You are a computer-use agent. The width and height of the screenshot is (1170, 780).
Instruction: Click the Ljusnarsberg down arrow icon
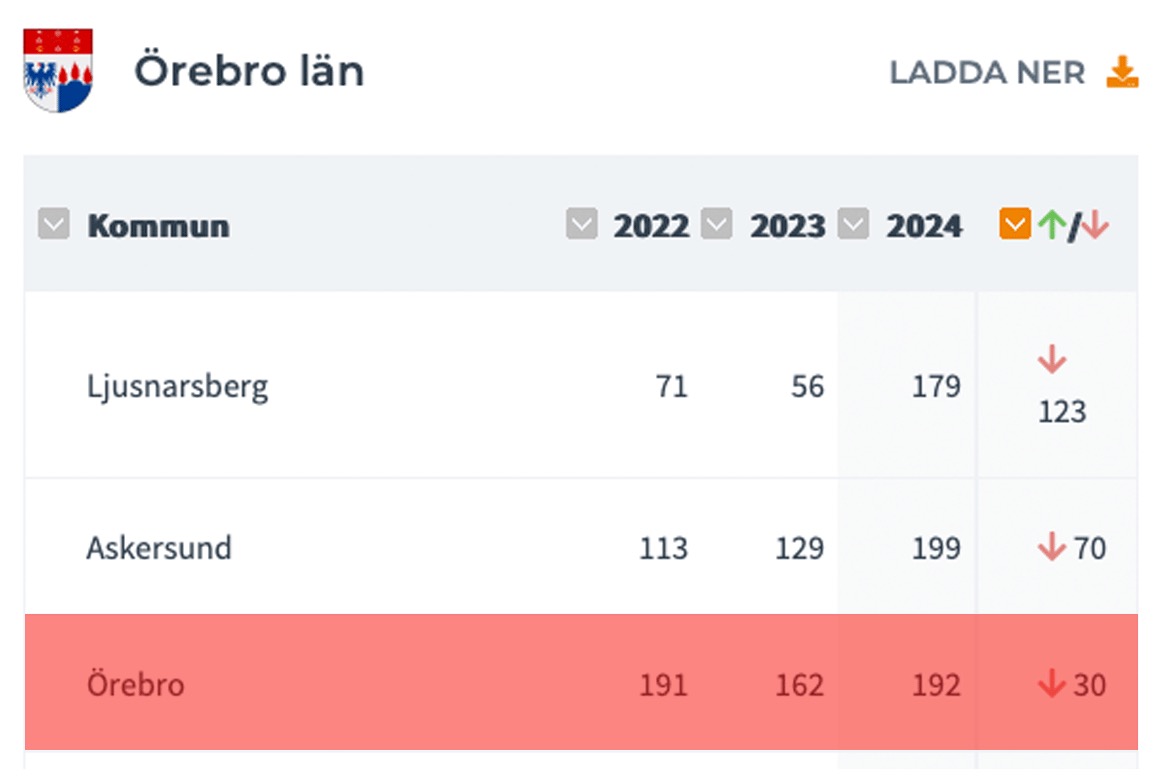coord(1052,360)
